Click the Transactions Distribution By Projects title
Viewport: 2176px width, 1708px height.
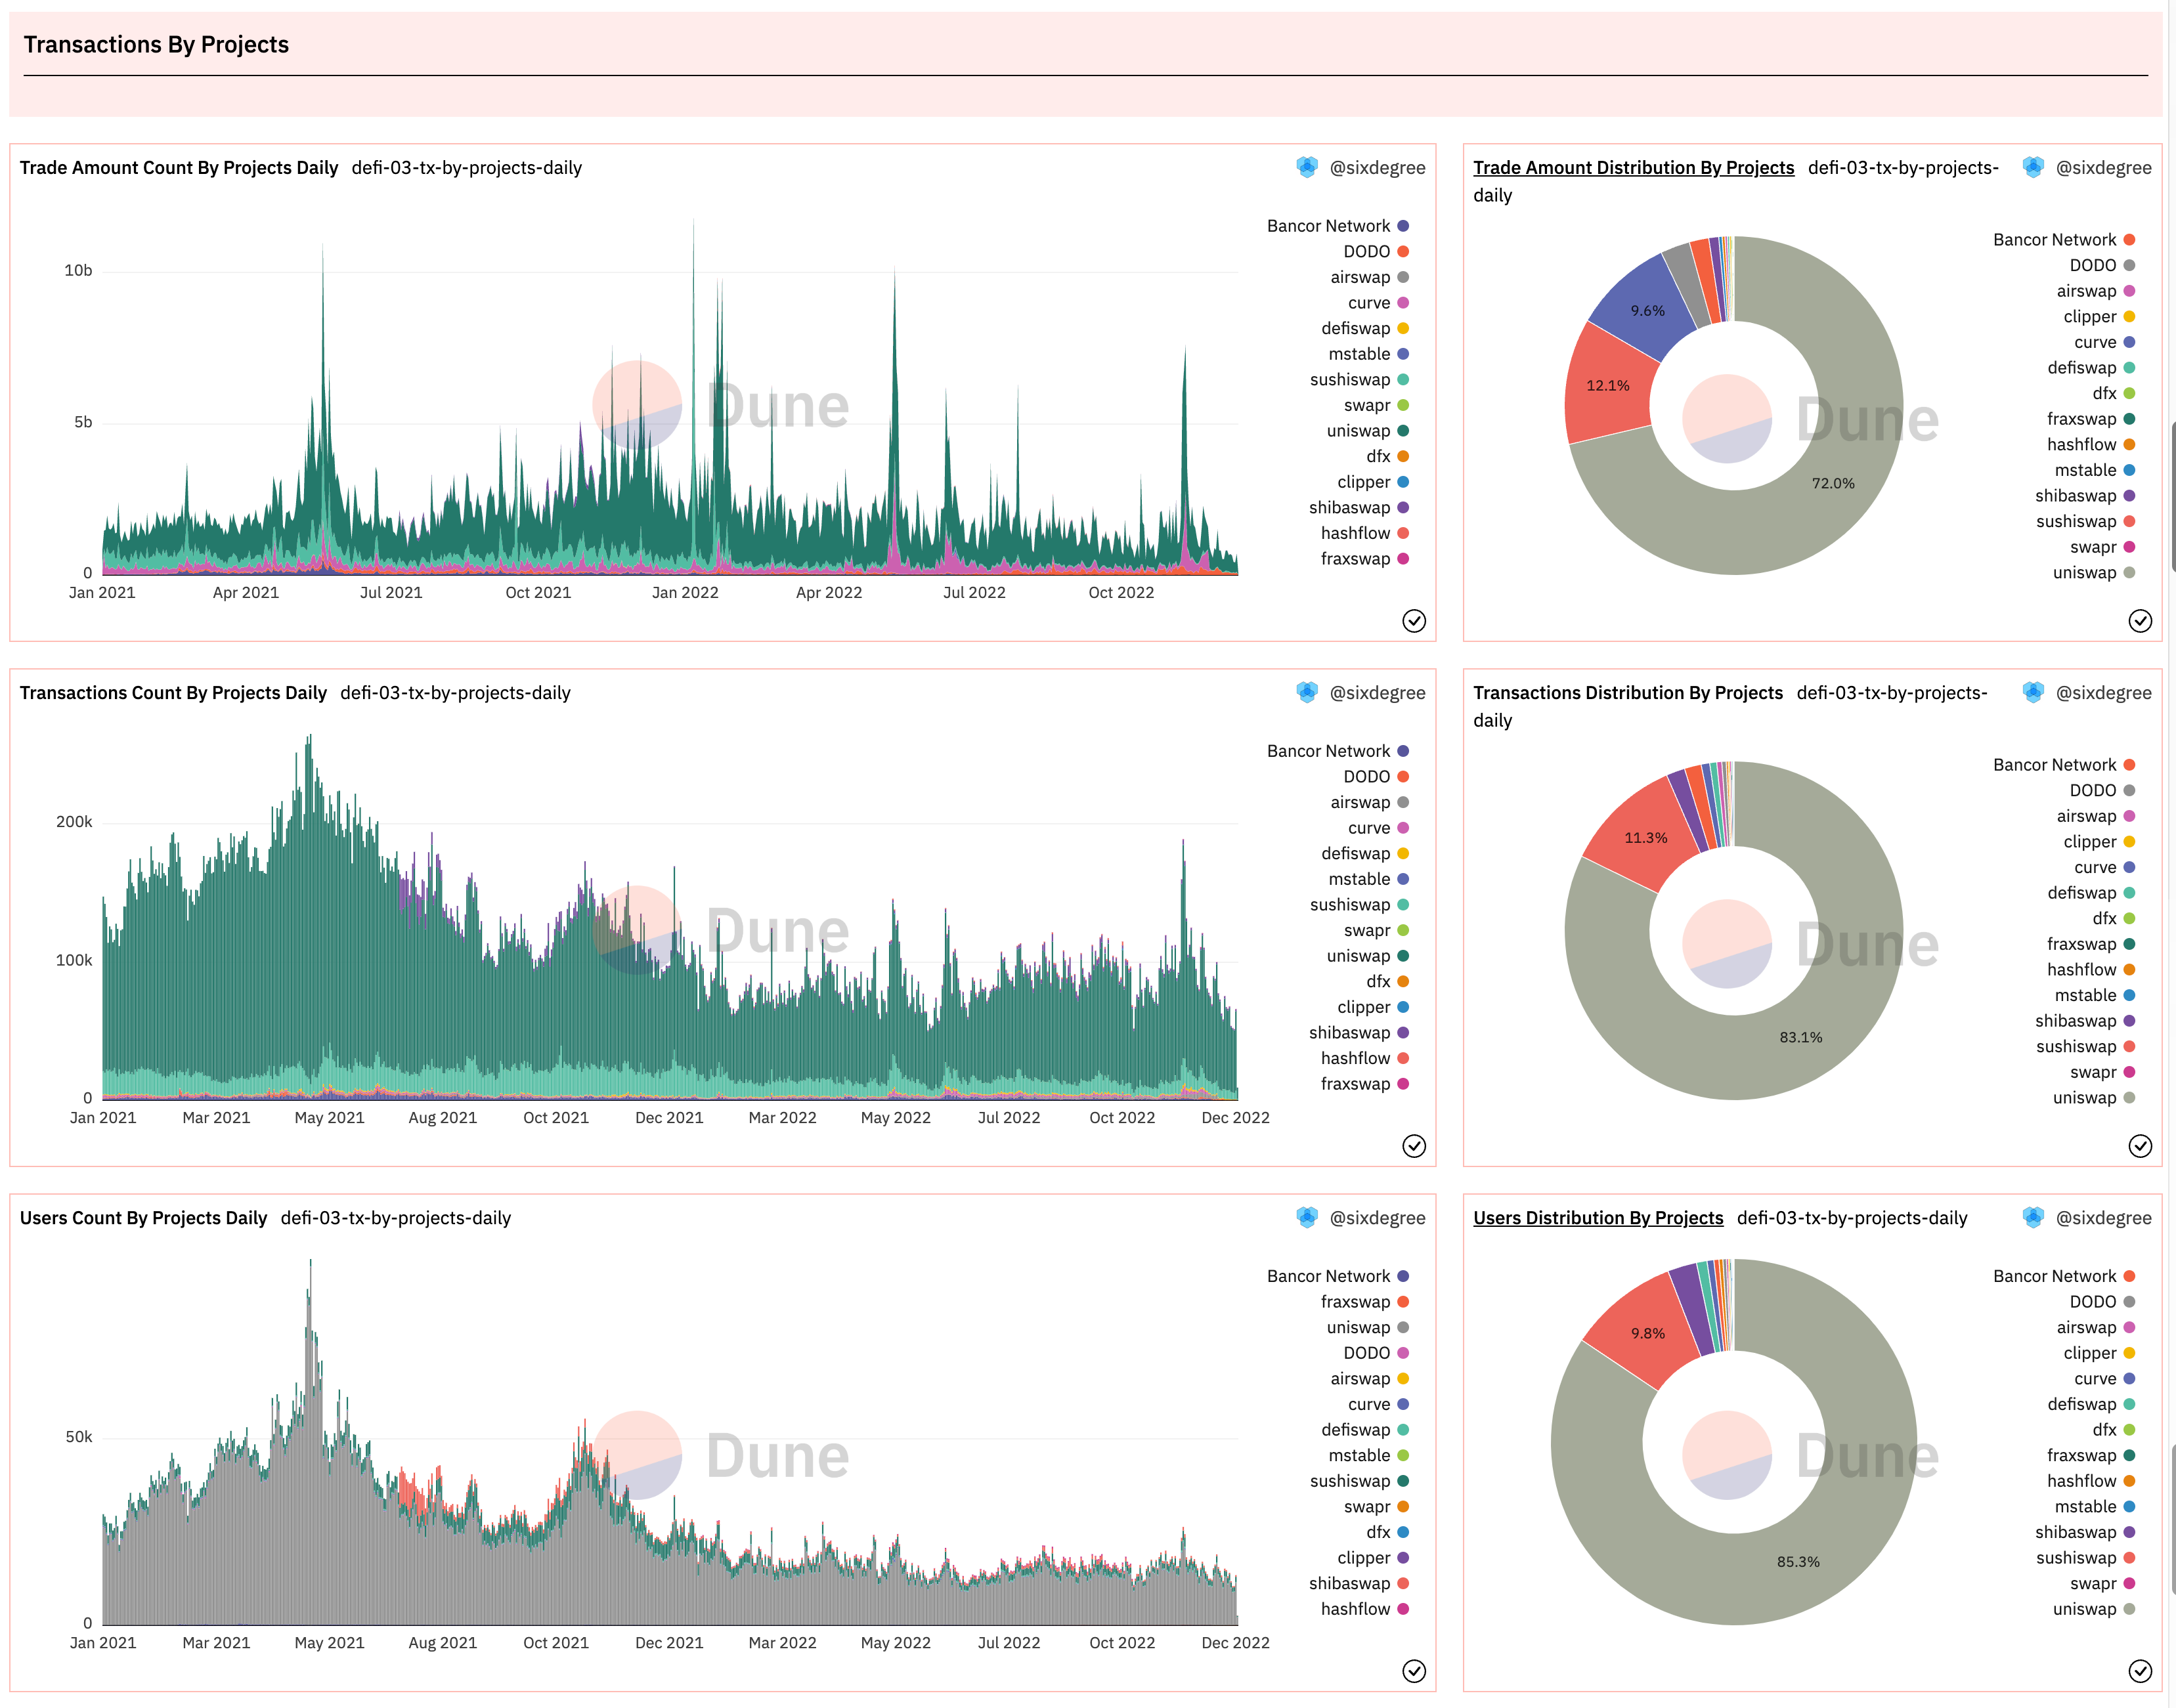pos(1628,693)
